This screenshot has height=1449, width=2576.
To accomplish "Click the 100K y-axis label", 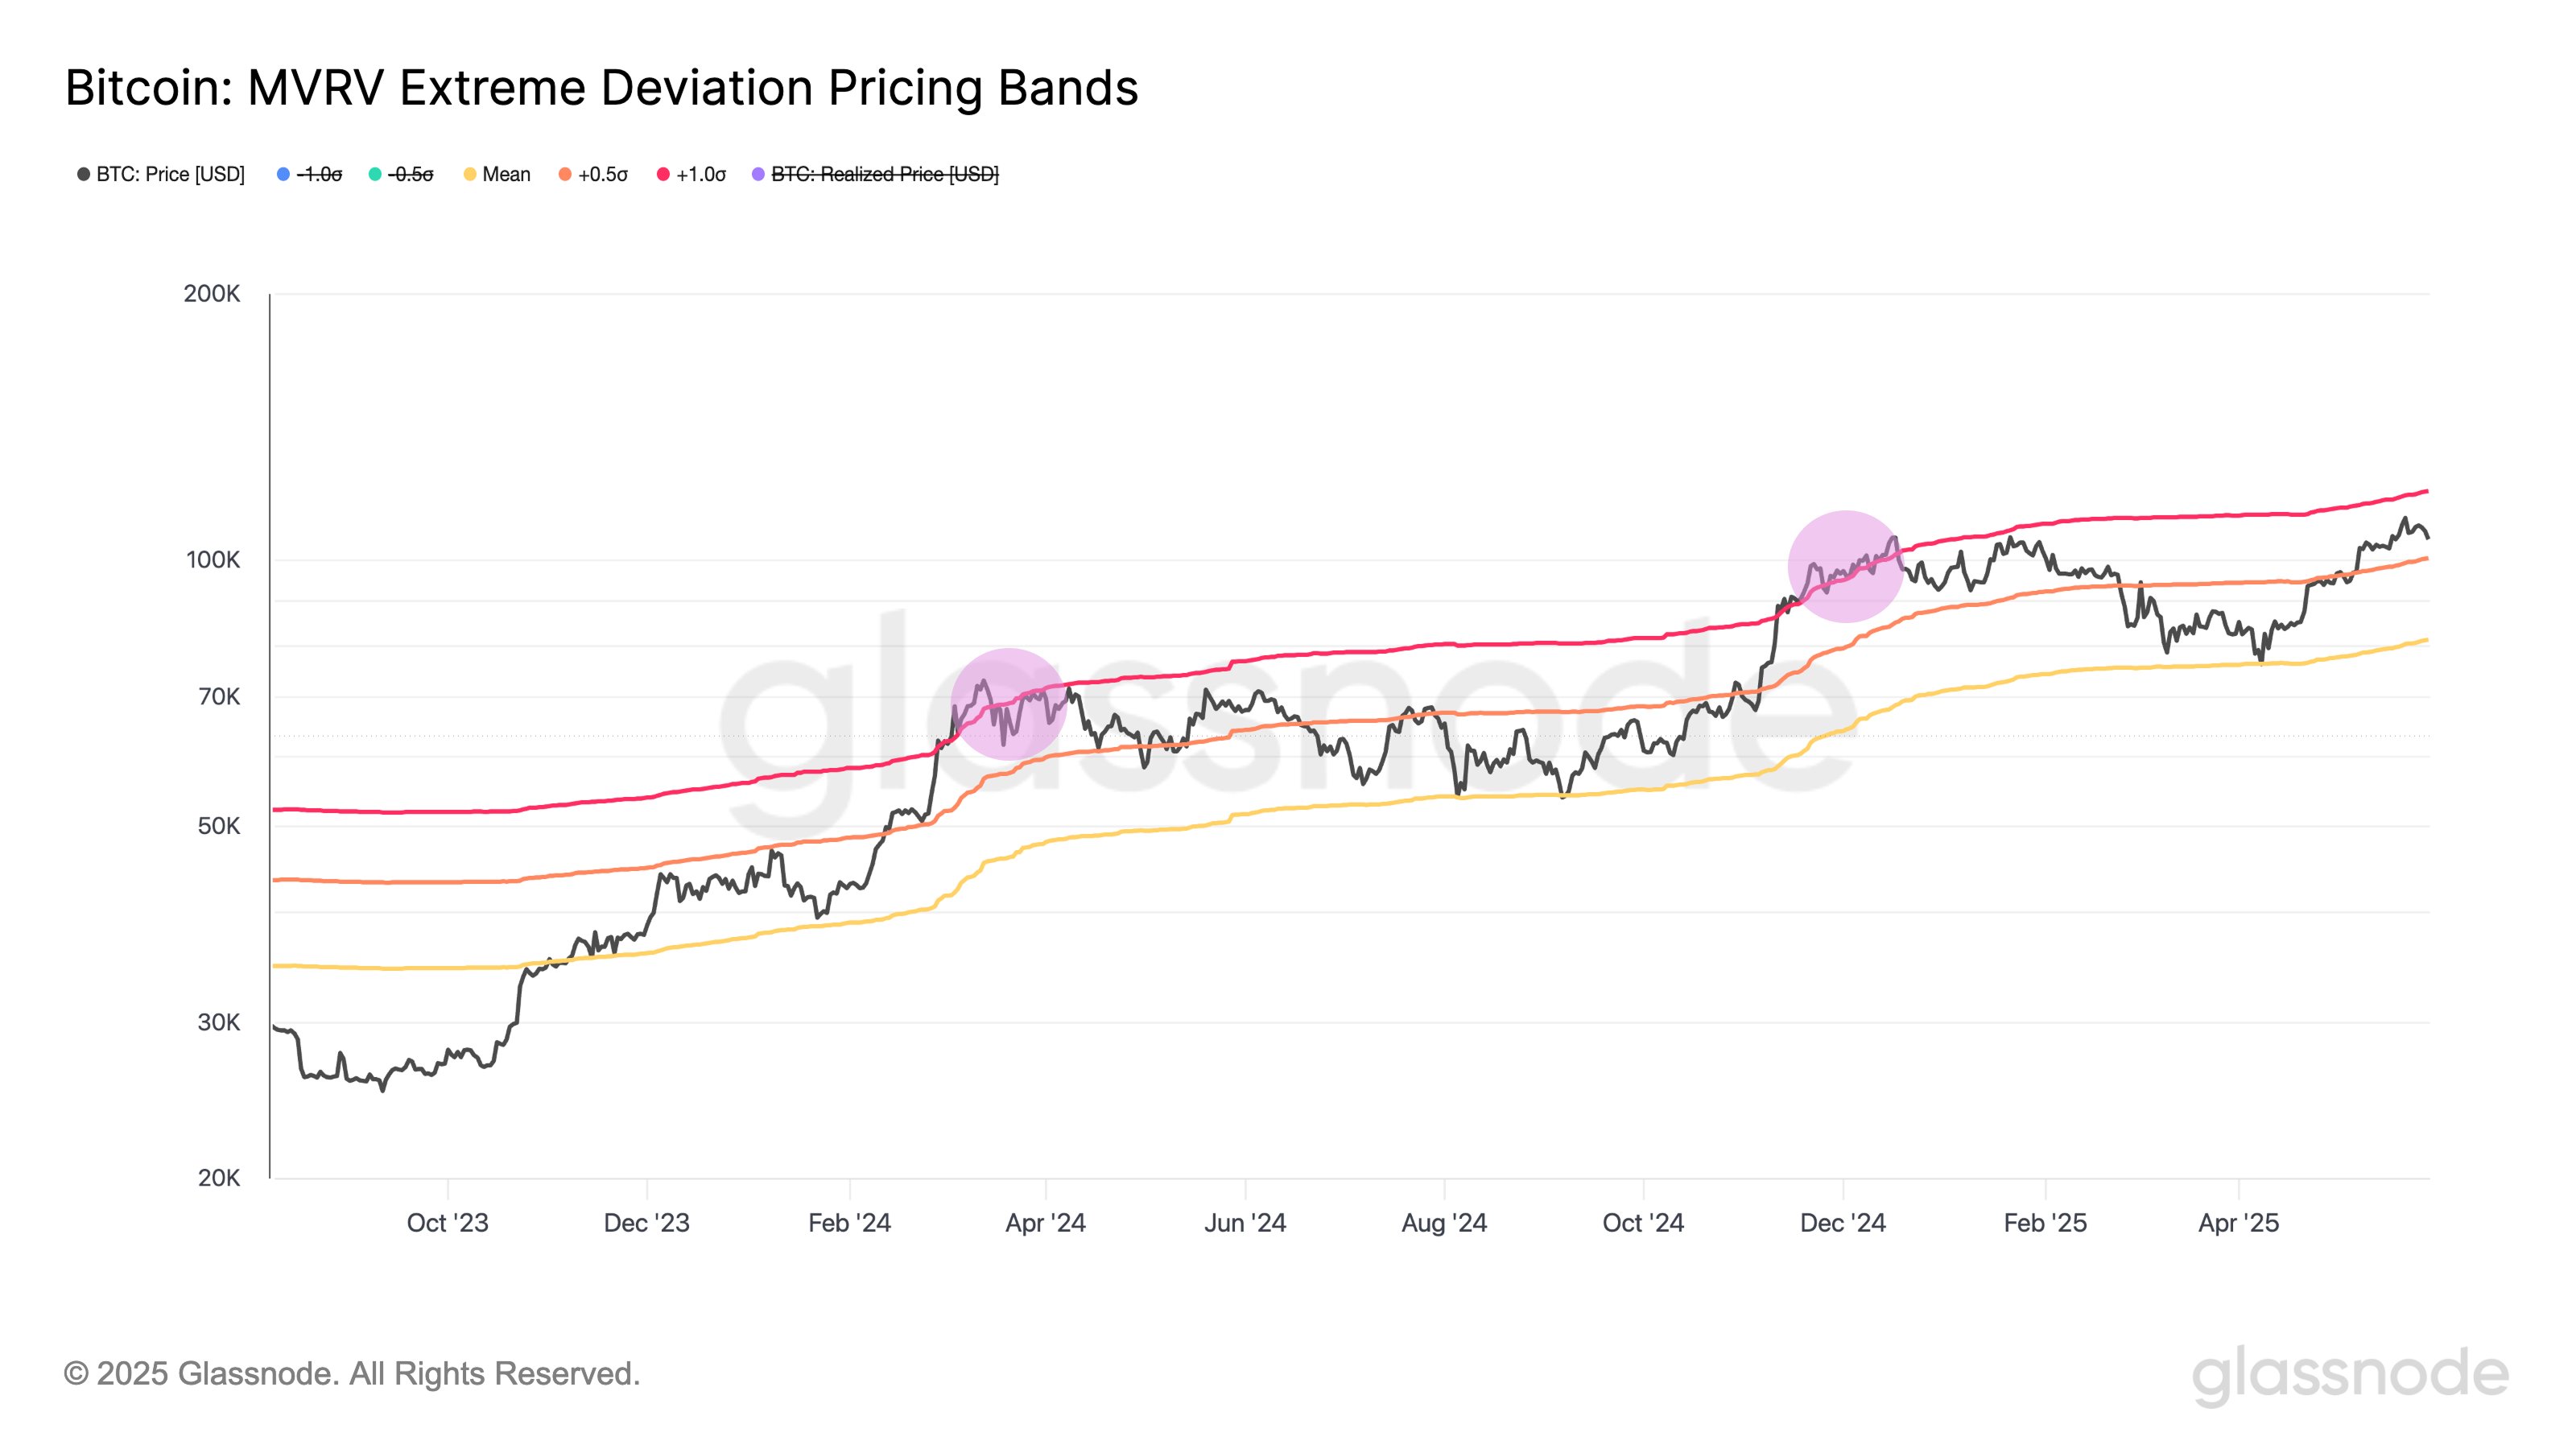I will click(213, 560).
